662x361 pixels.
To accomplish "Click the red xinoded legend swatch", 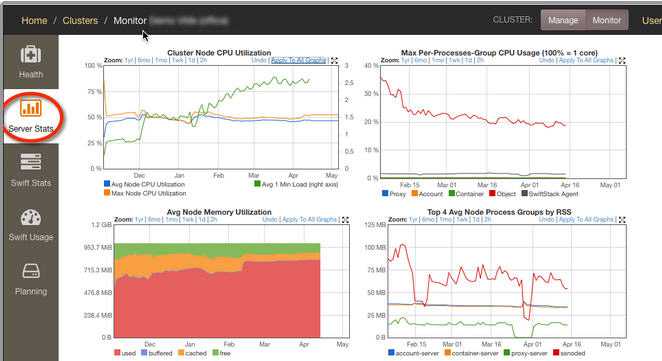I will 556,352.
